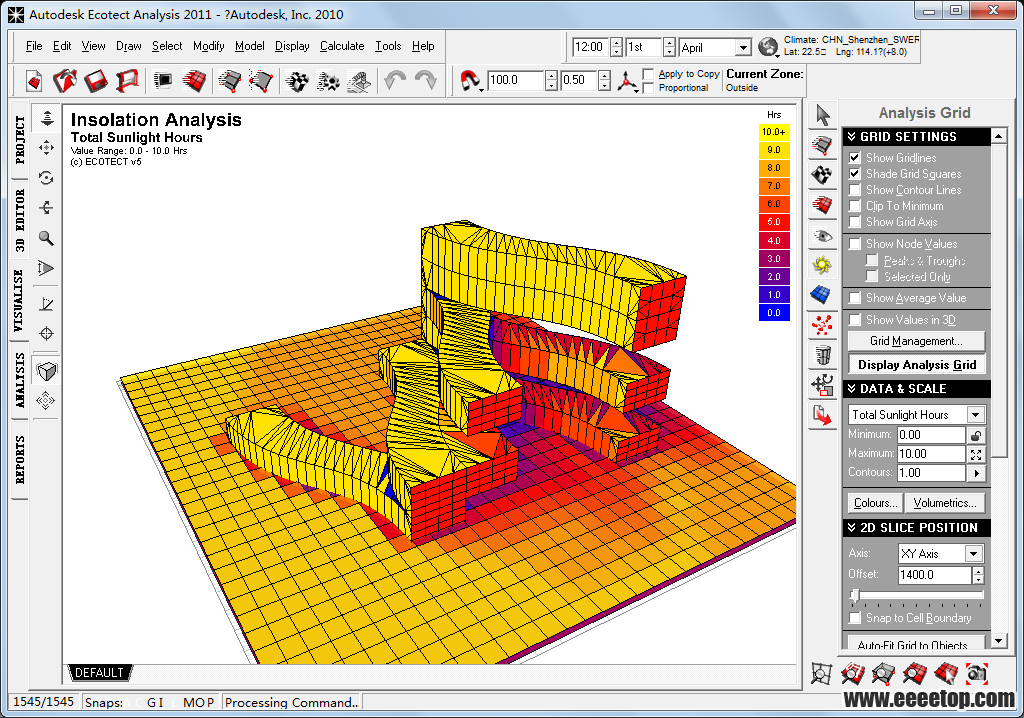Enable Show Contour Lines checkbox

(855, 190)
